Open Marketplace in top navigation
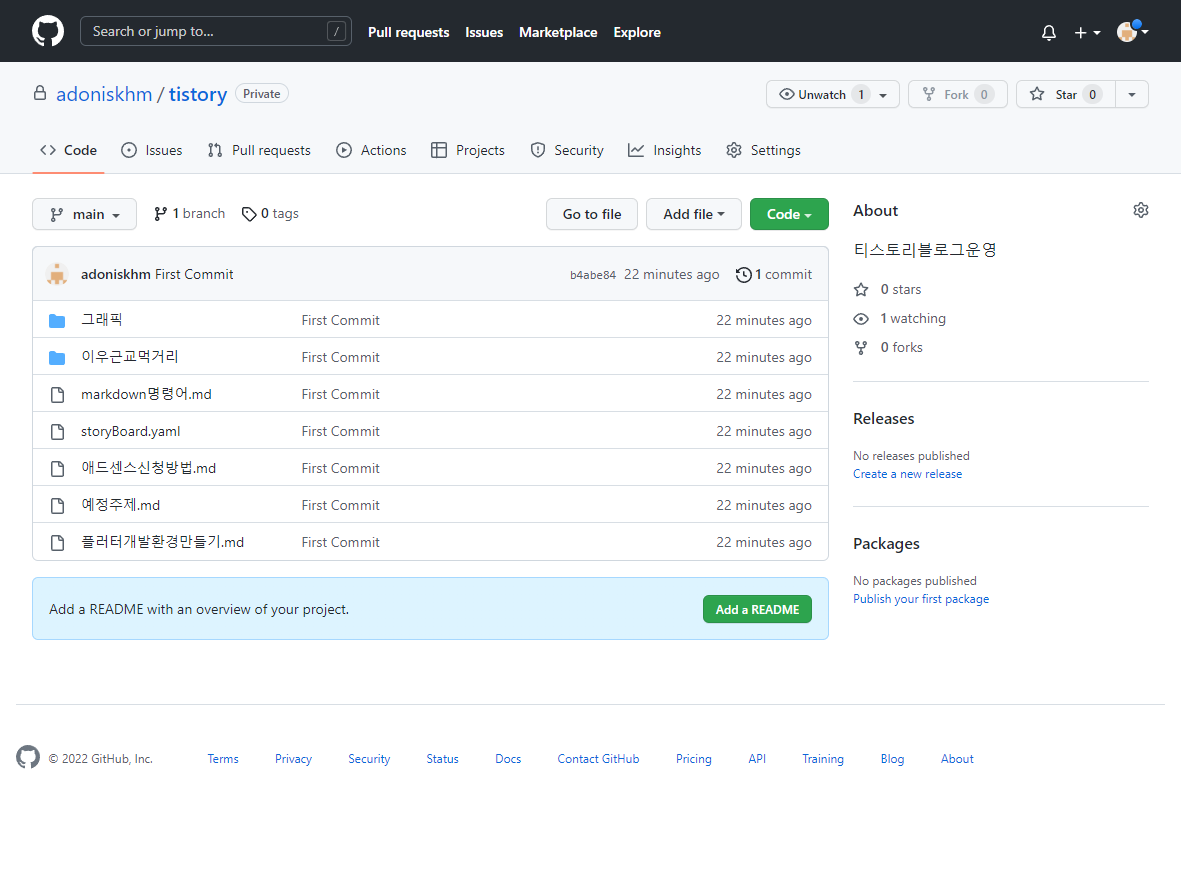The height and width of the screenshot is (880, 1181). point(558,32)
